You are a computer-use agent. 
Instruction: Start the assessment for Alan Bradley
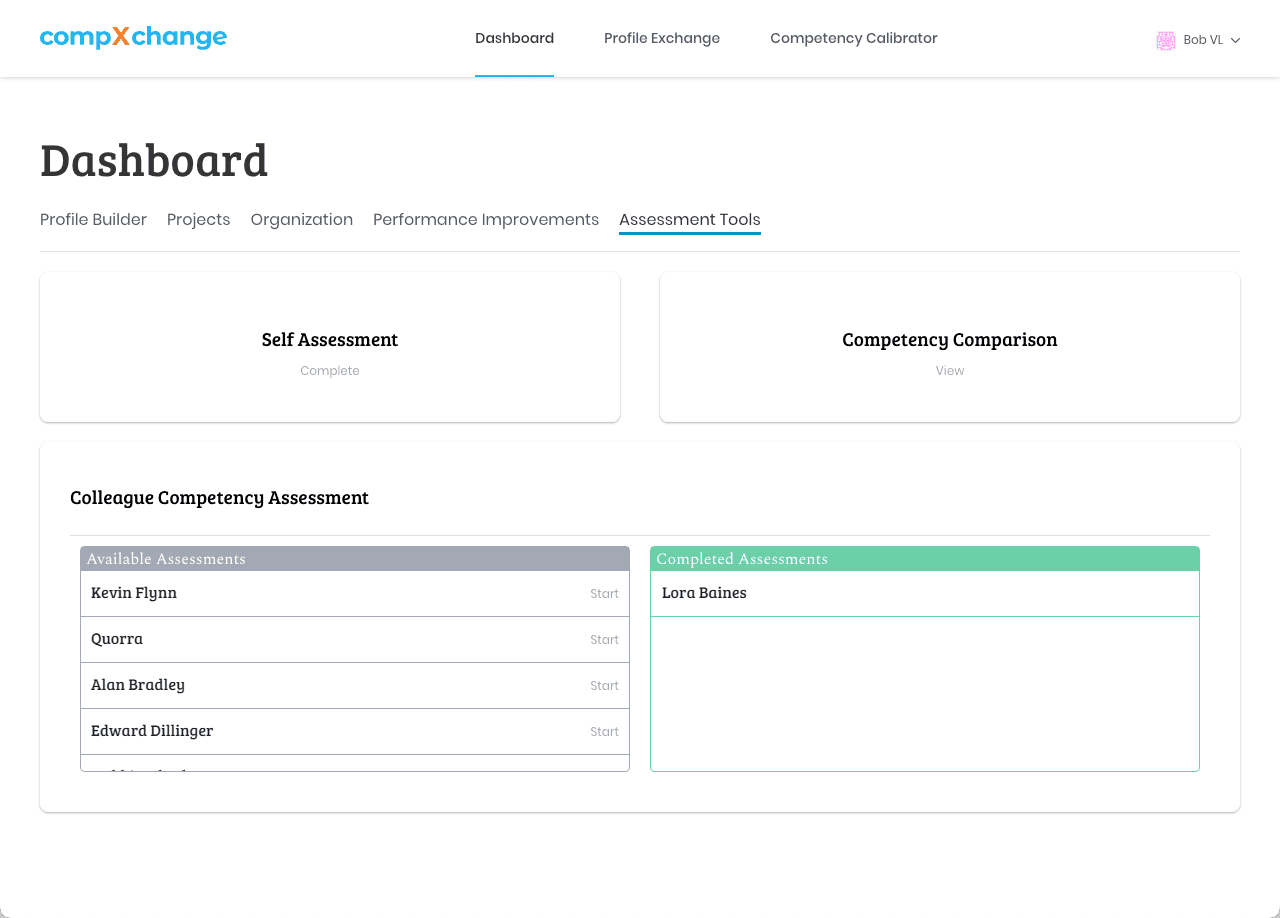604,685
